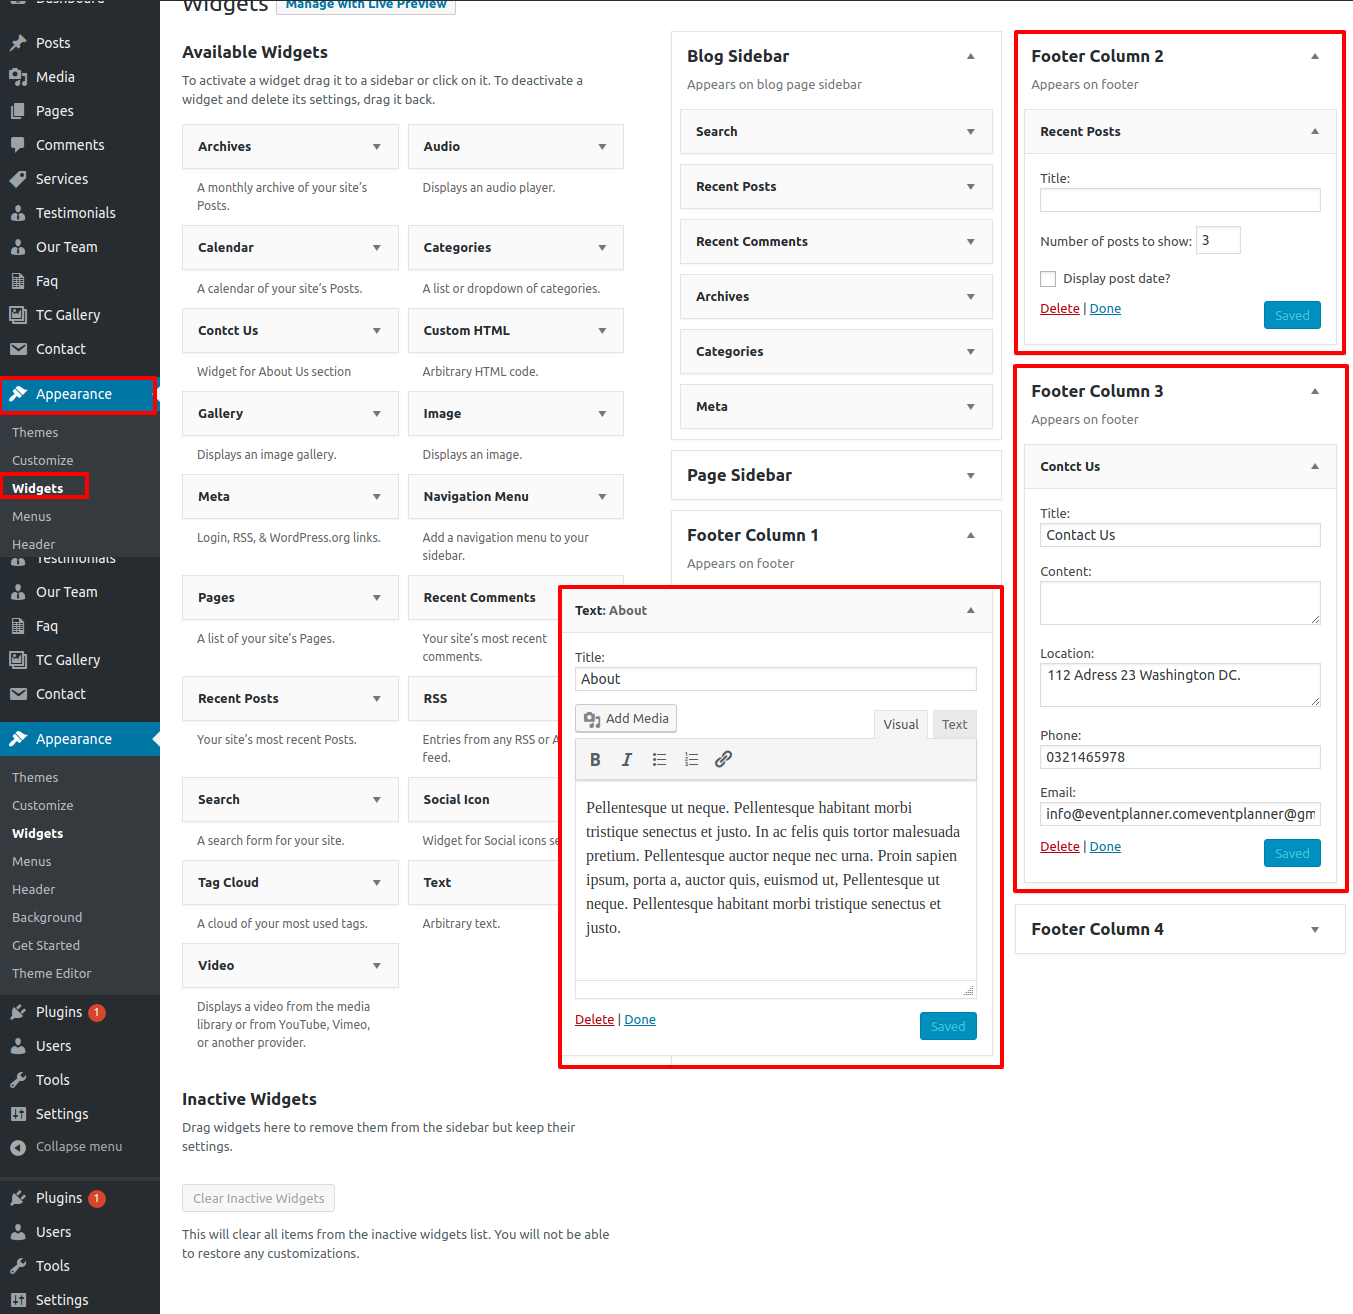This screenshot has height=1314, width=1353.
Task: Click the Services pushpin icon in the sidebar
Action: click(x=18, y=179)
